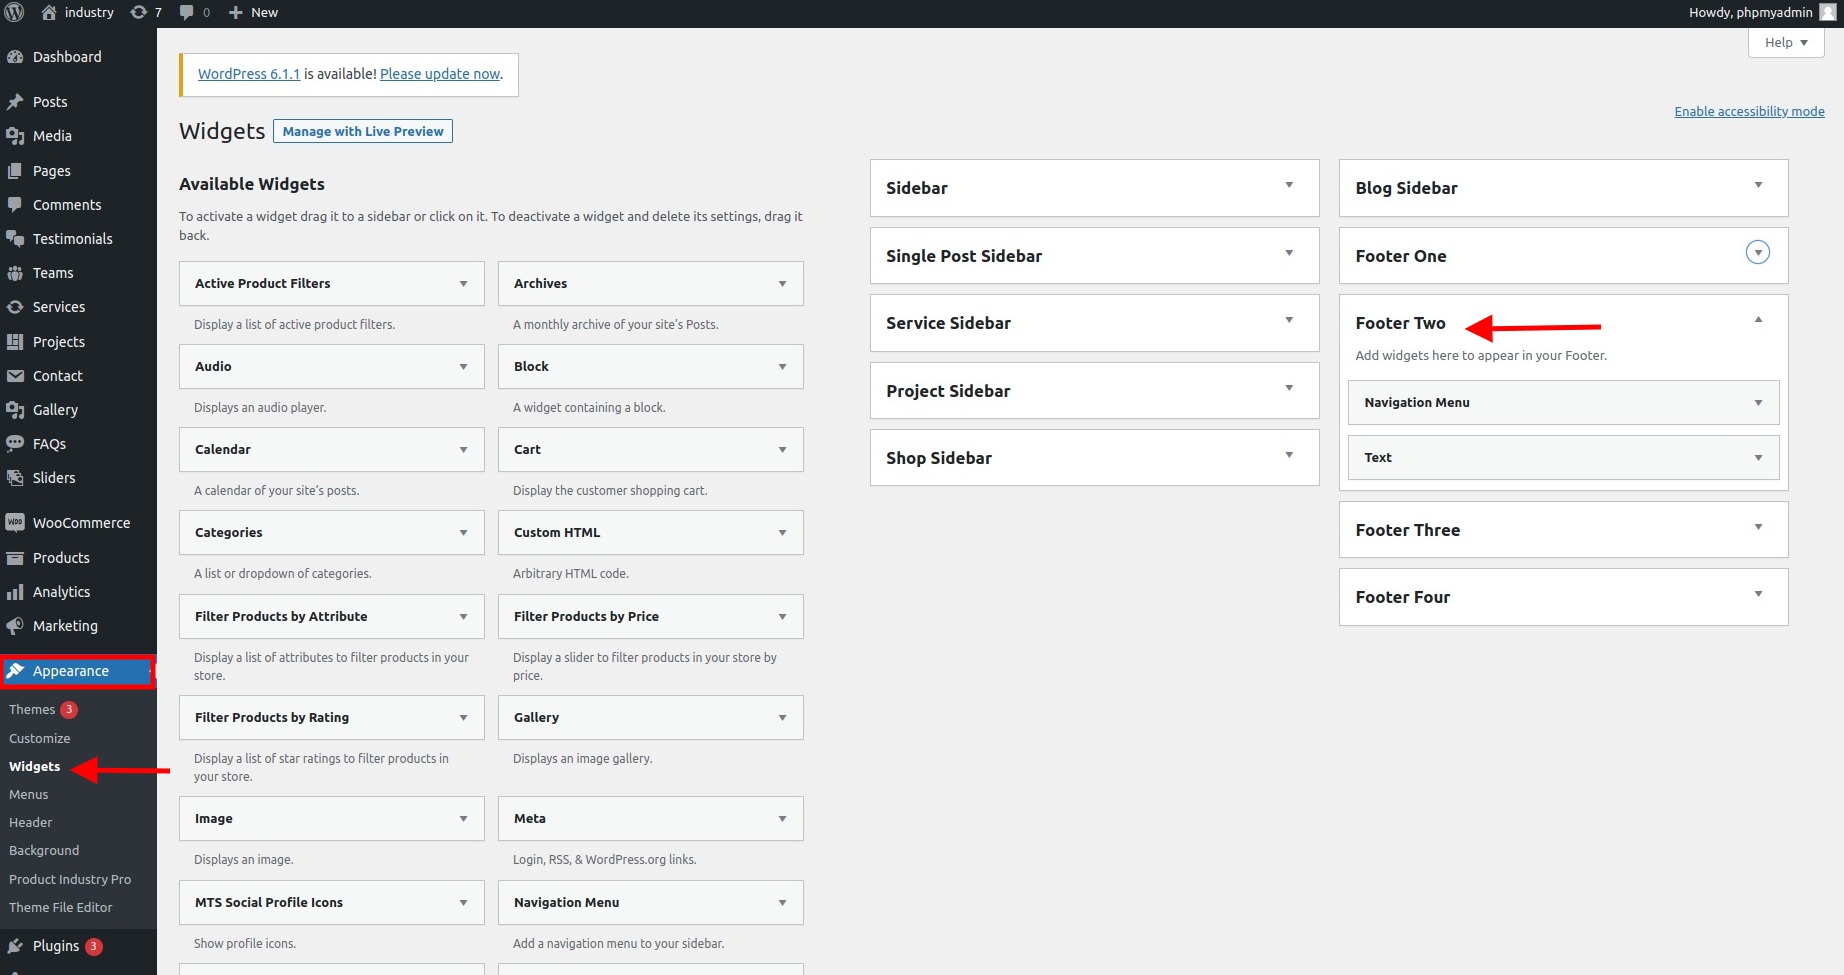
Task: Open the updates icon in admin bar
Action: click(x=139, y=12)
